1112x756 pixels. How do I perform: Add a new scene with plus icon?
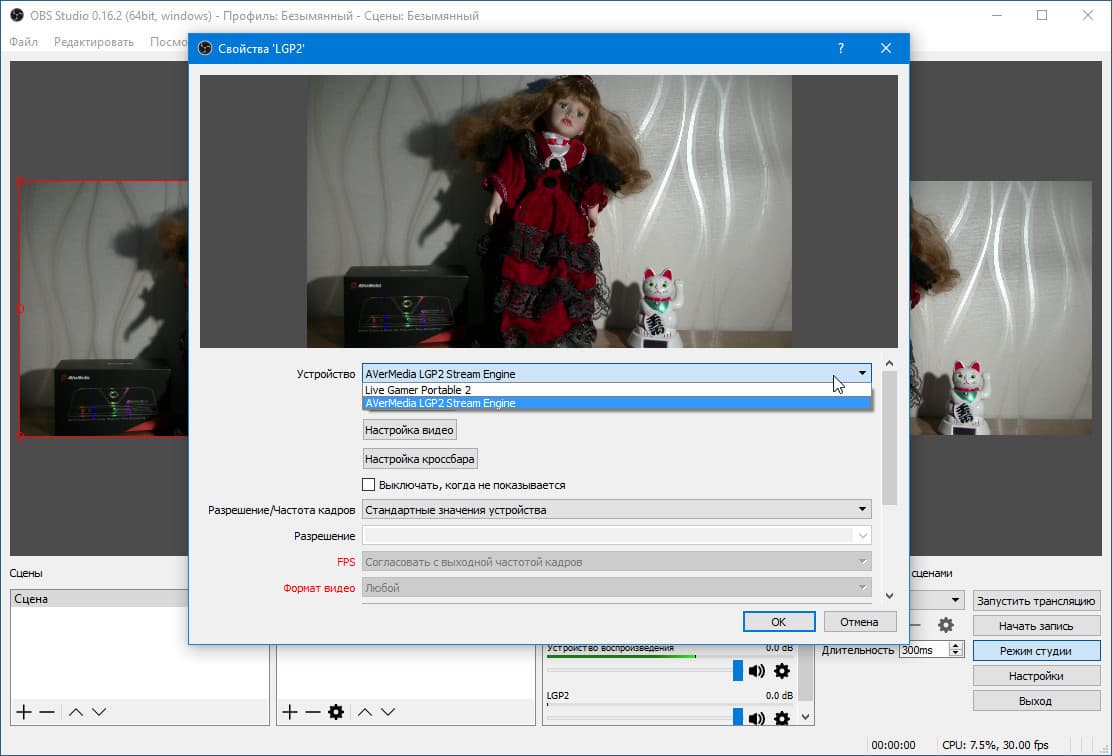click(24, 711)
